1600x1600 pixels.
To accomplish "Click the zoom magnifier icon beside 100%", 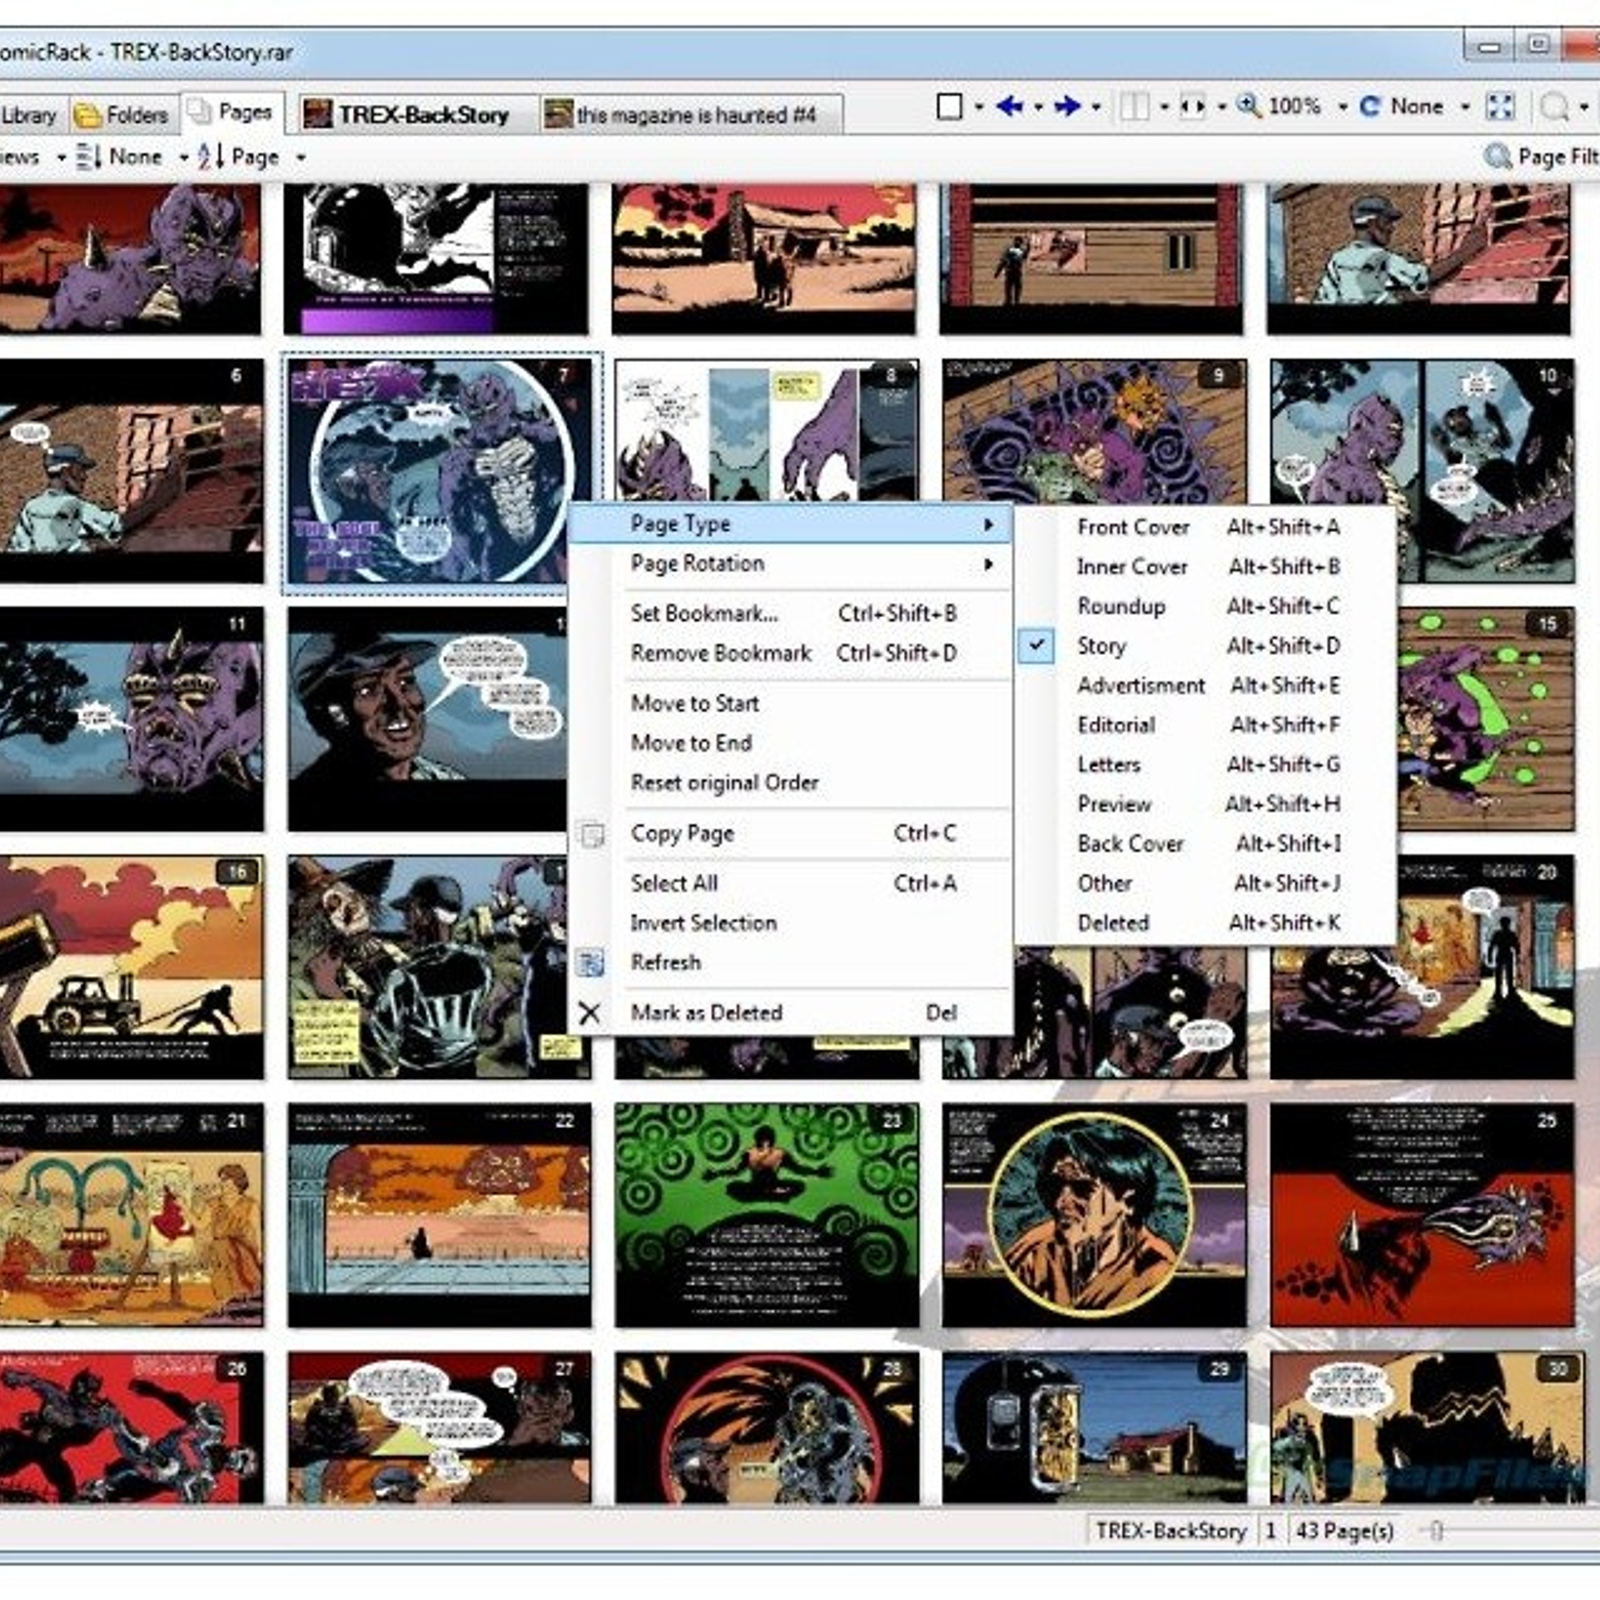I will [1249, 105].
